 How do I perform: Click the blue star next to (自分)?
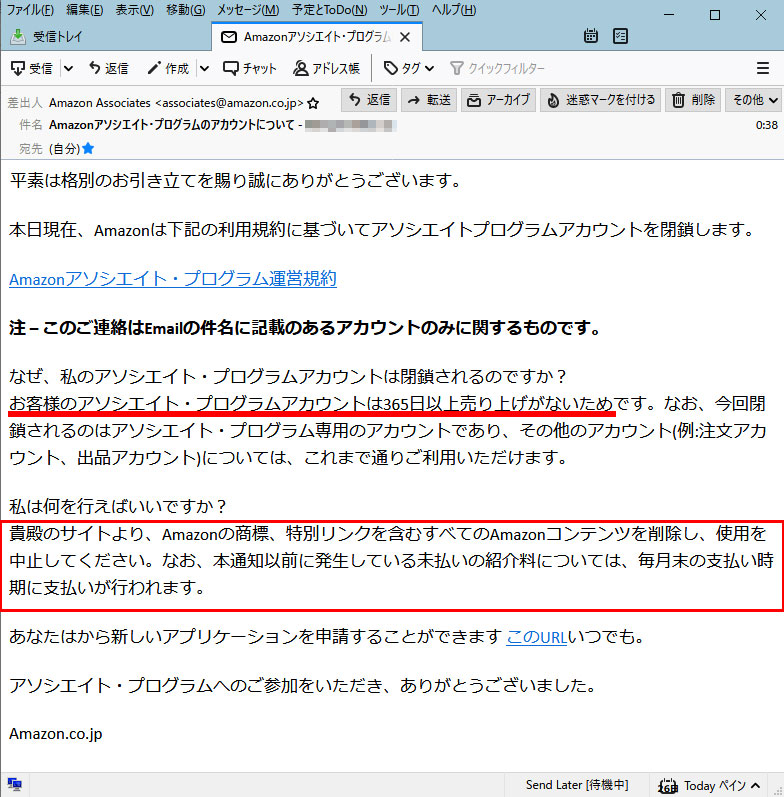(88, 148)
